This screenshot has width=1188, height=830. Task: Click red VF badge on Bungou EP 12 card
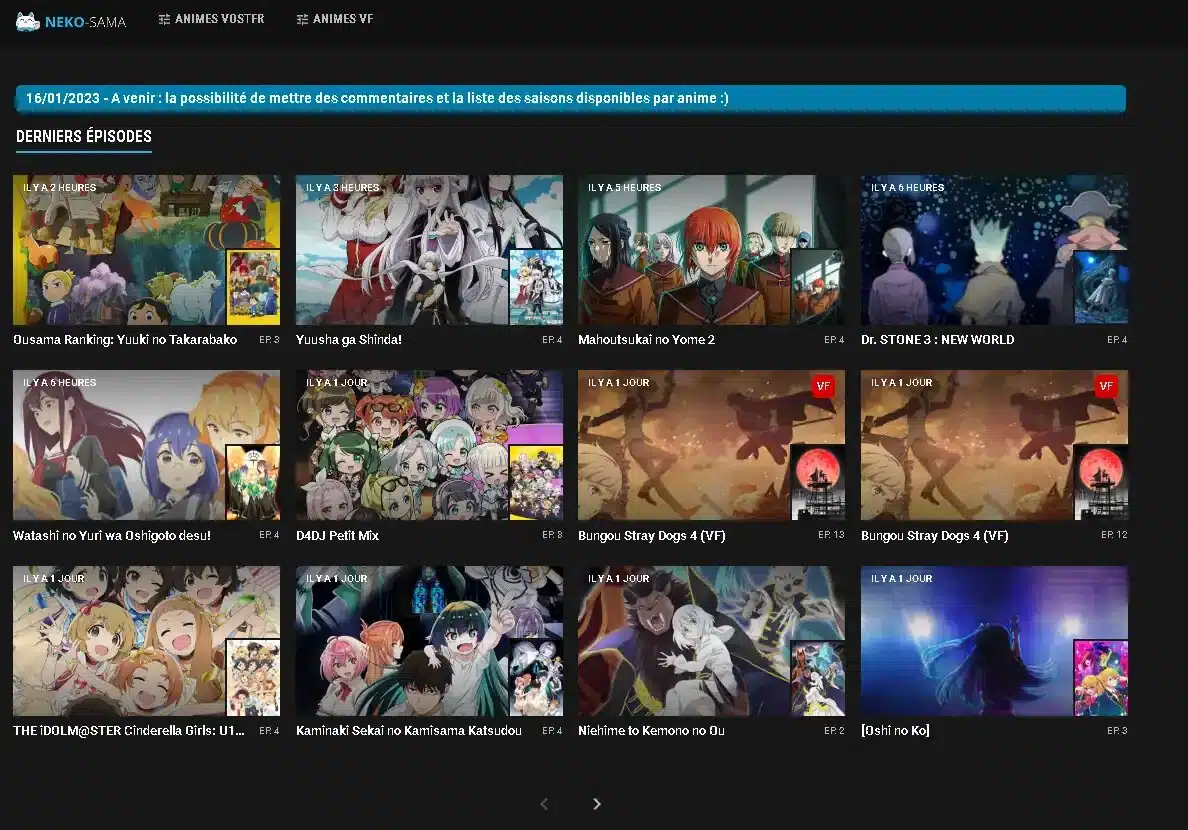click(1105, 386)
